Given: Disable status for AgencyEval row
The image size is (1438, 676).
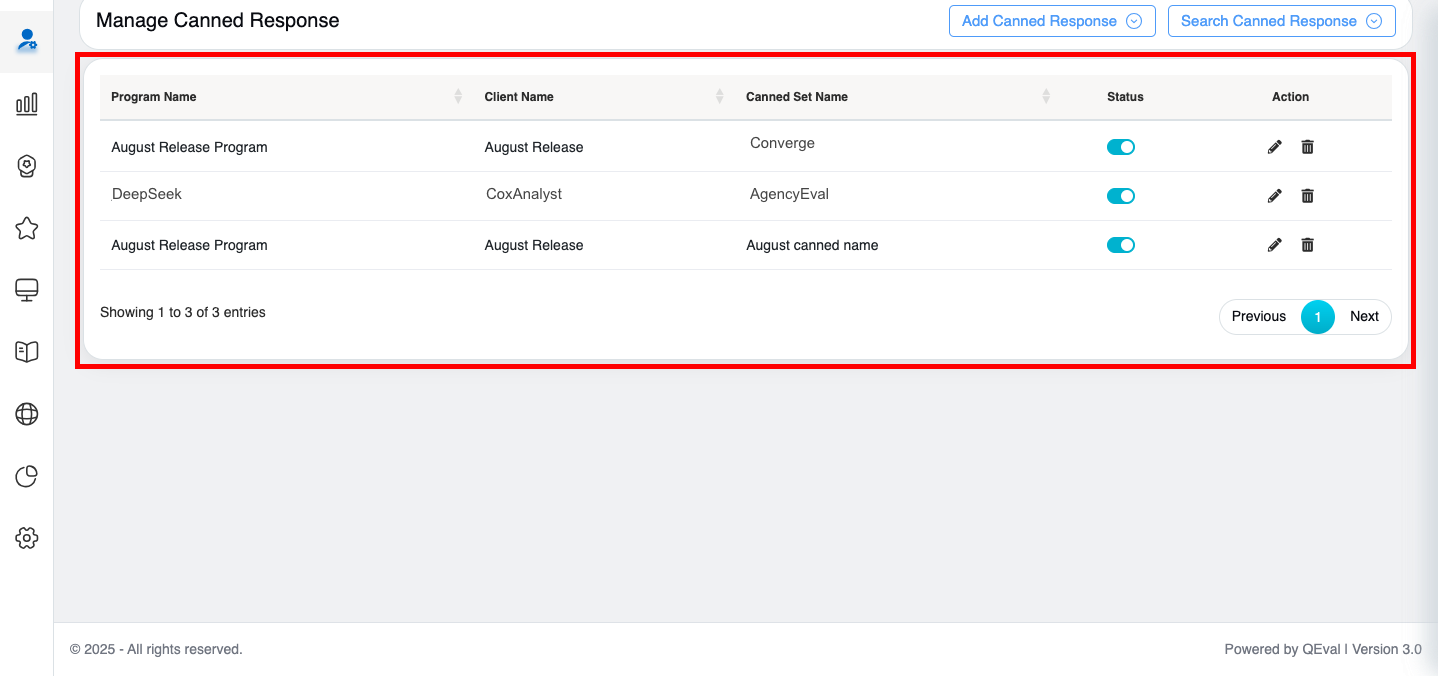Looking at the screenshot, I should click(x=1120, y=196).
